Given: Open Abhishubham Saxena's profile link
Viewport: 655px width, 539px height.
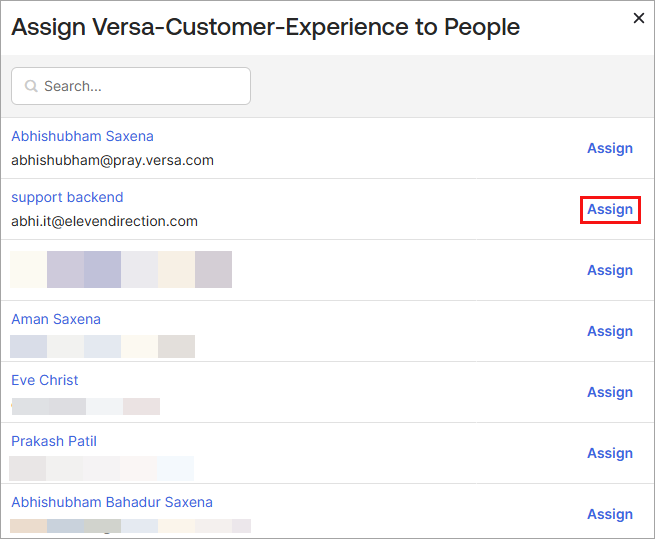Looking at the screenshot, I should [82, 136].
